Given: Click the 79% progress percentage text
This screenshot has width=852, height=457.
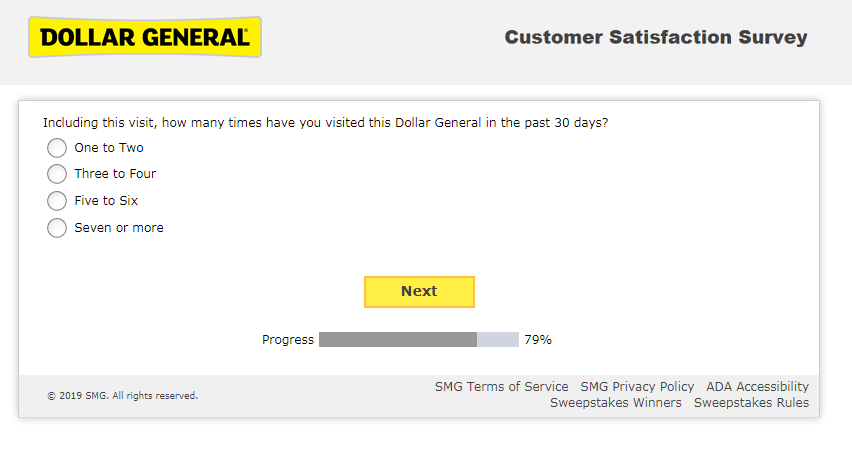Looking at the screenshot, I should [538, 340].
